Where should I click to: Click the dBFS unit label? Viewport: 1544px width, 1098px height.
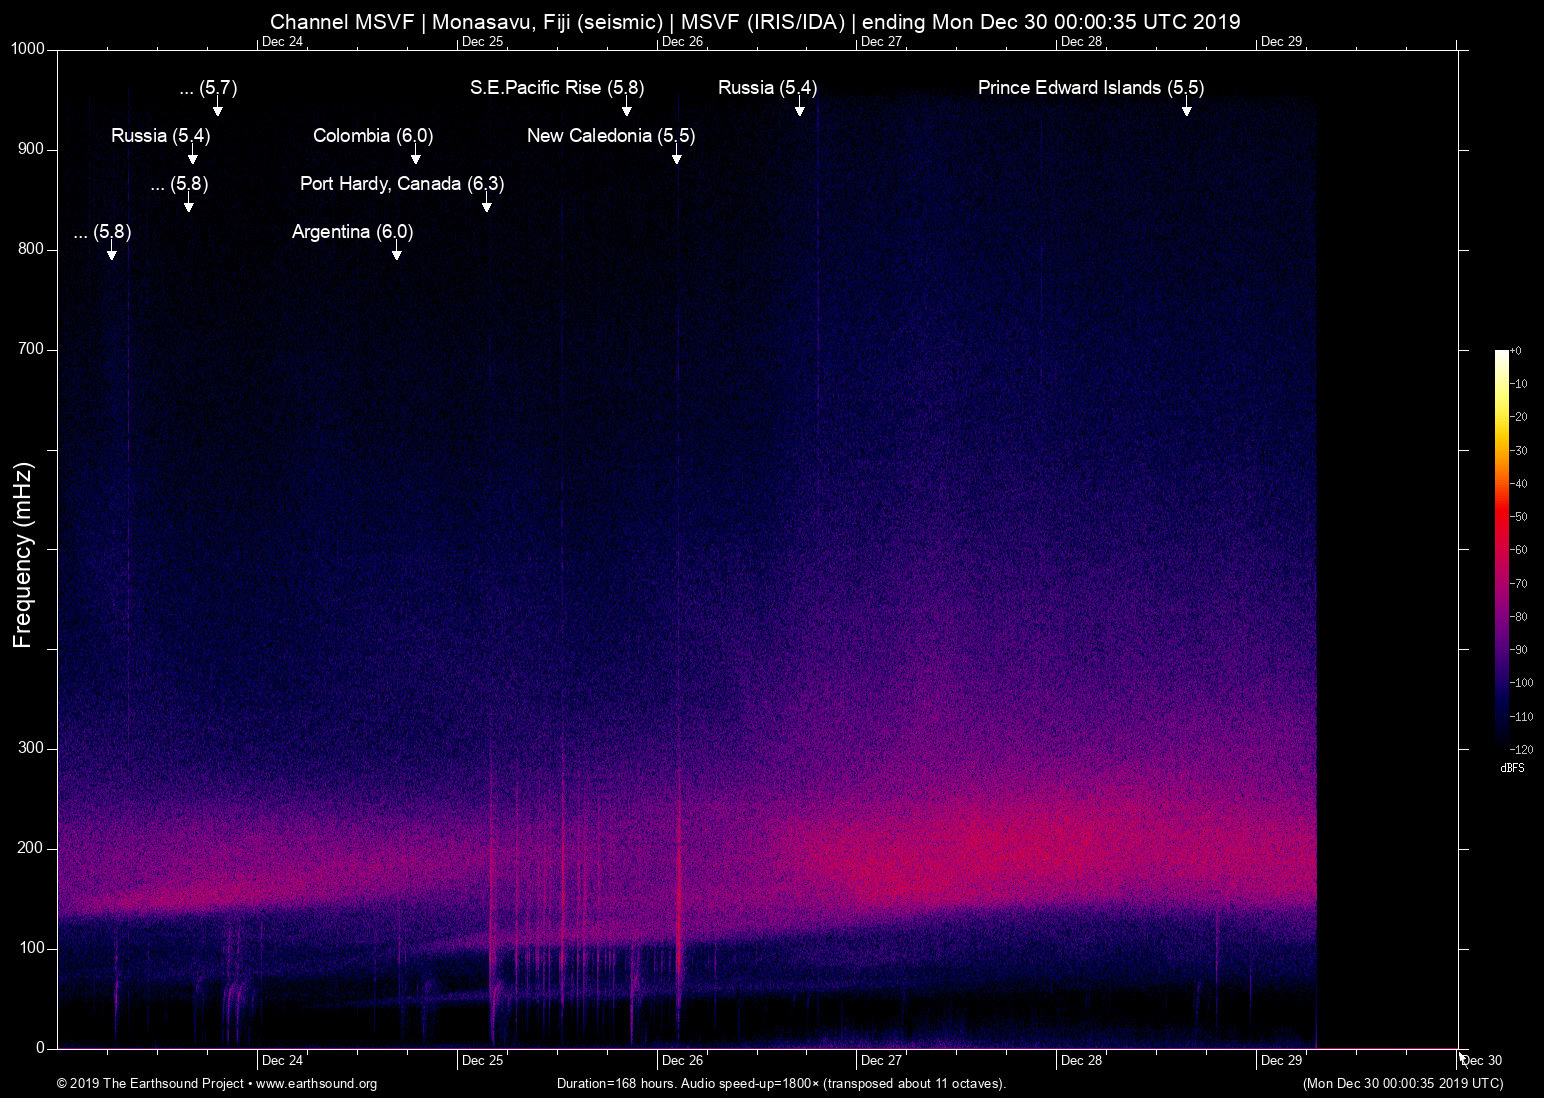pos(1512,768)
